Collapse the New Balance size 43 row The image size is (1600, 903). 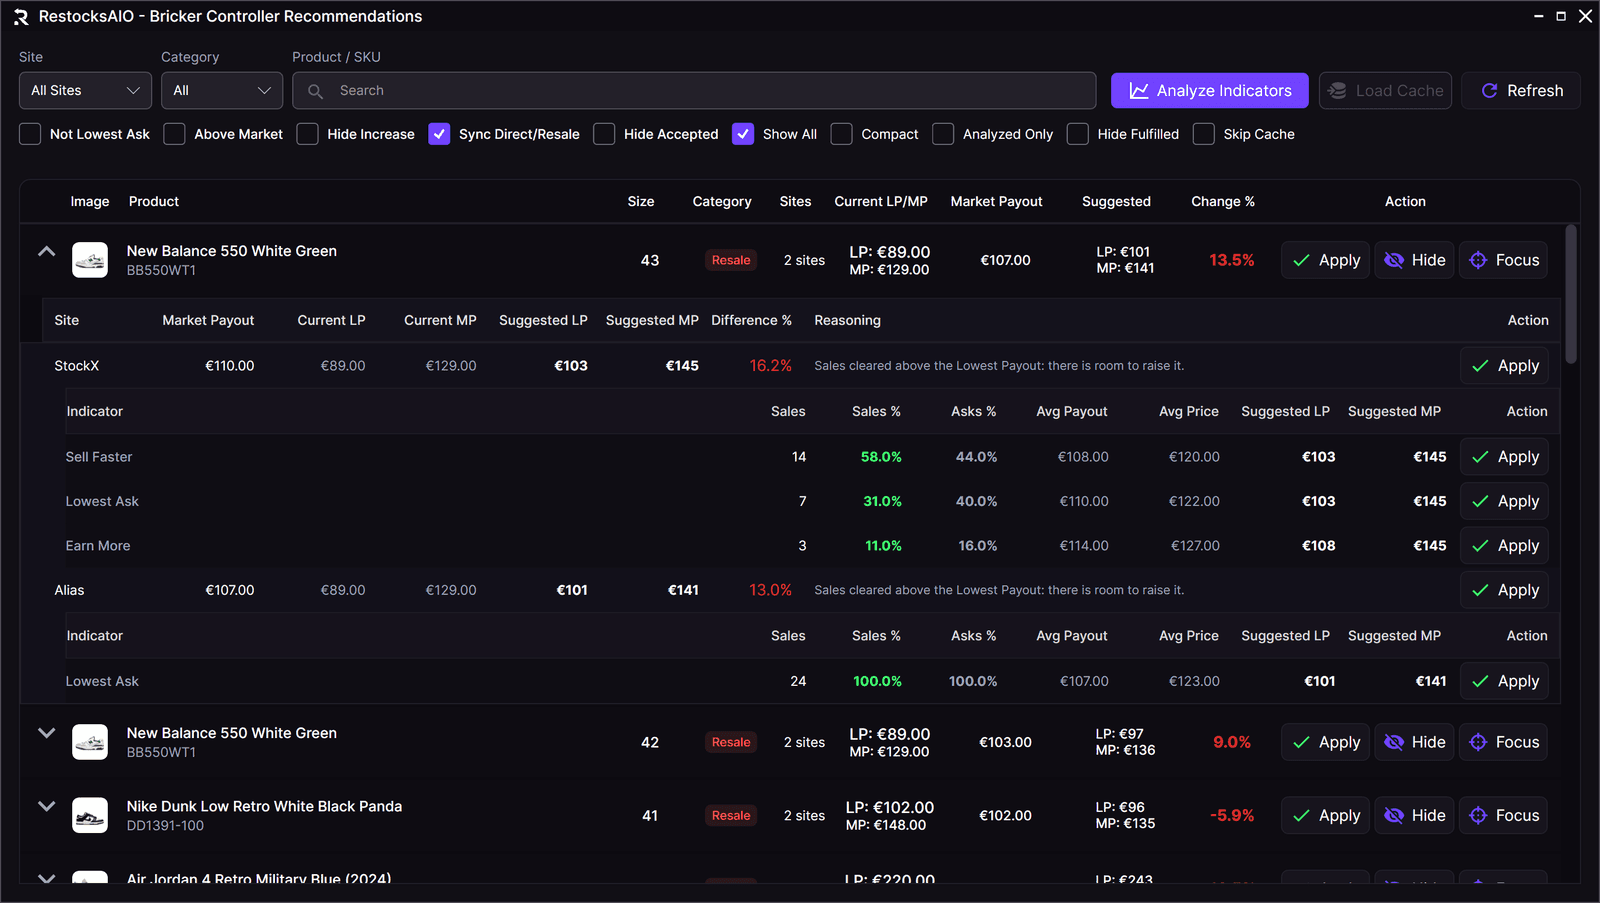click(x=46, y=252)
